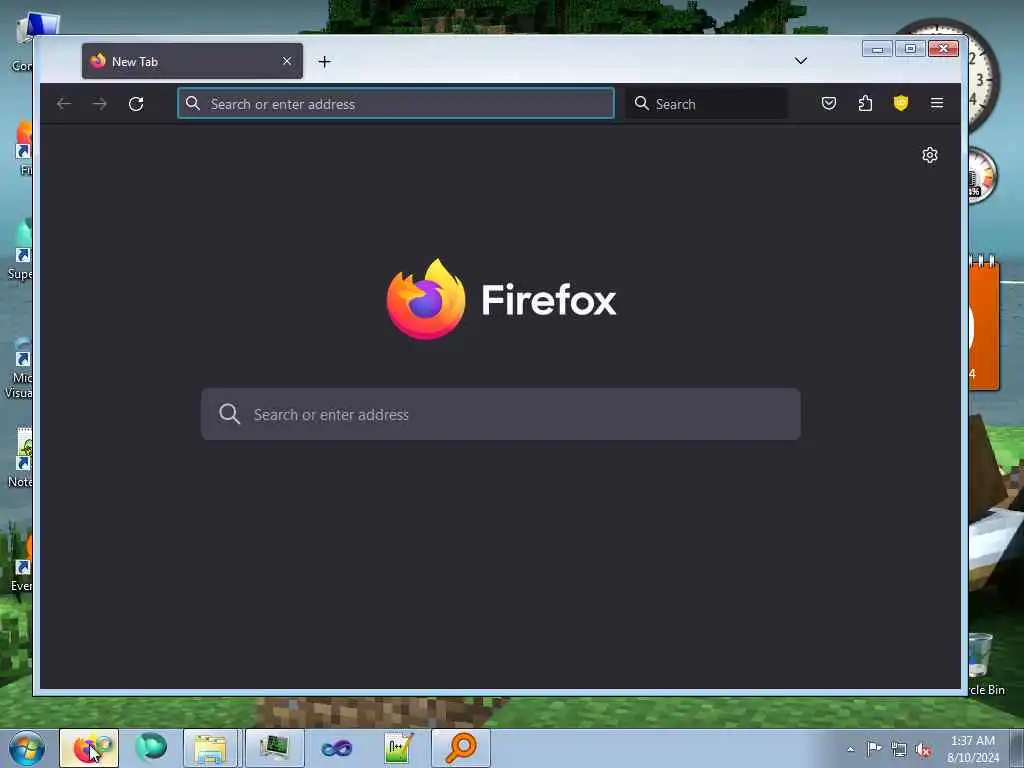
Task: Focus the toolbar Search box
Action: click(707, 104)
